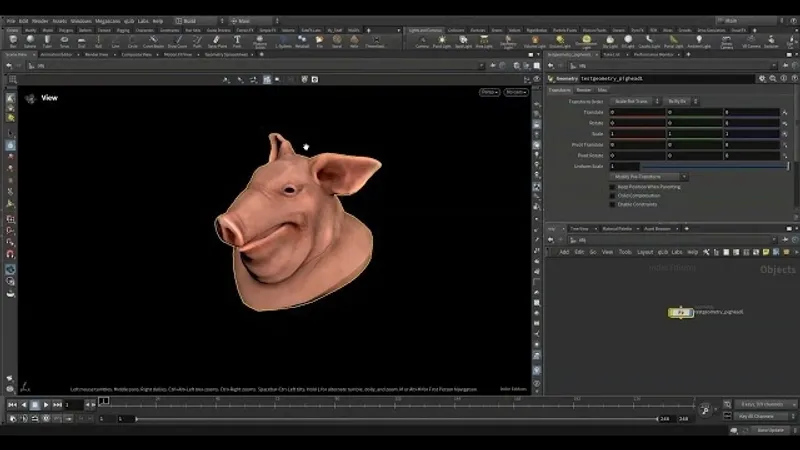Toggle Enable Constraints checkbox
This screenshot has height=450, width=800.
click(612, 204)
